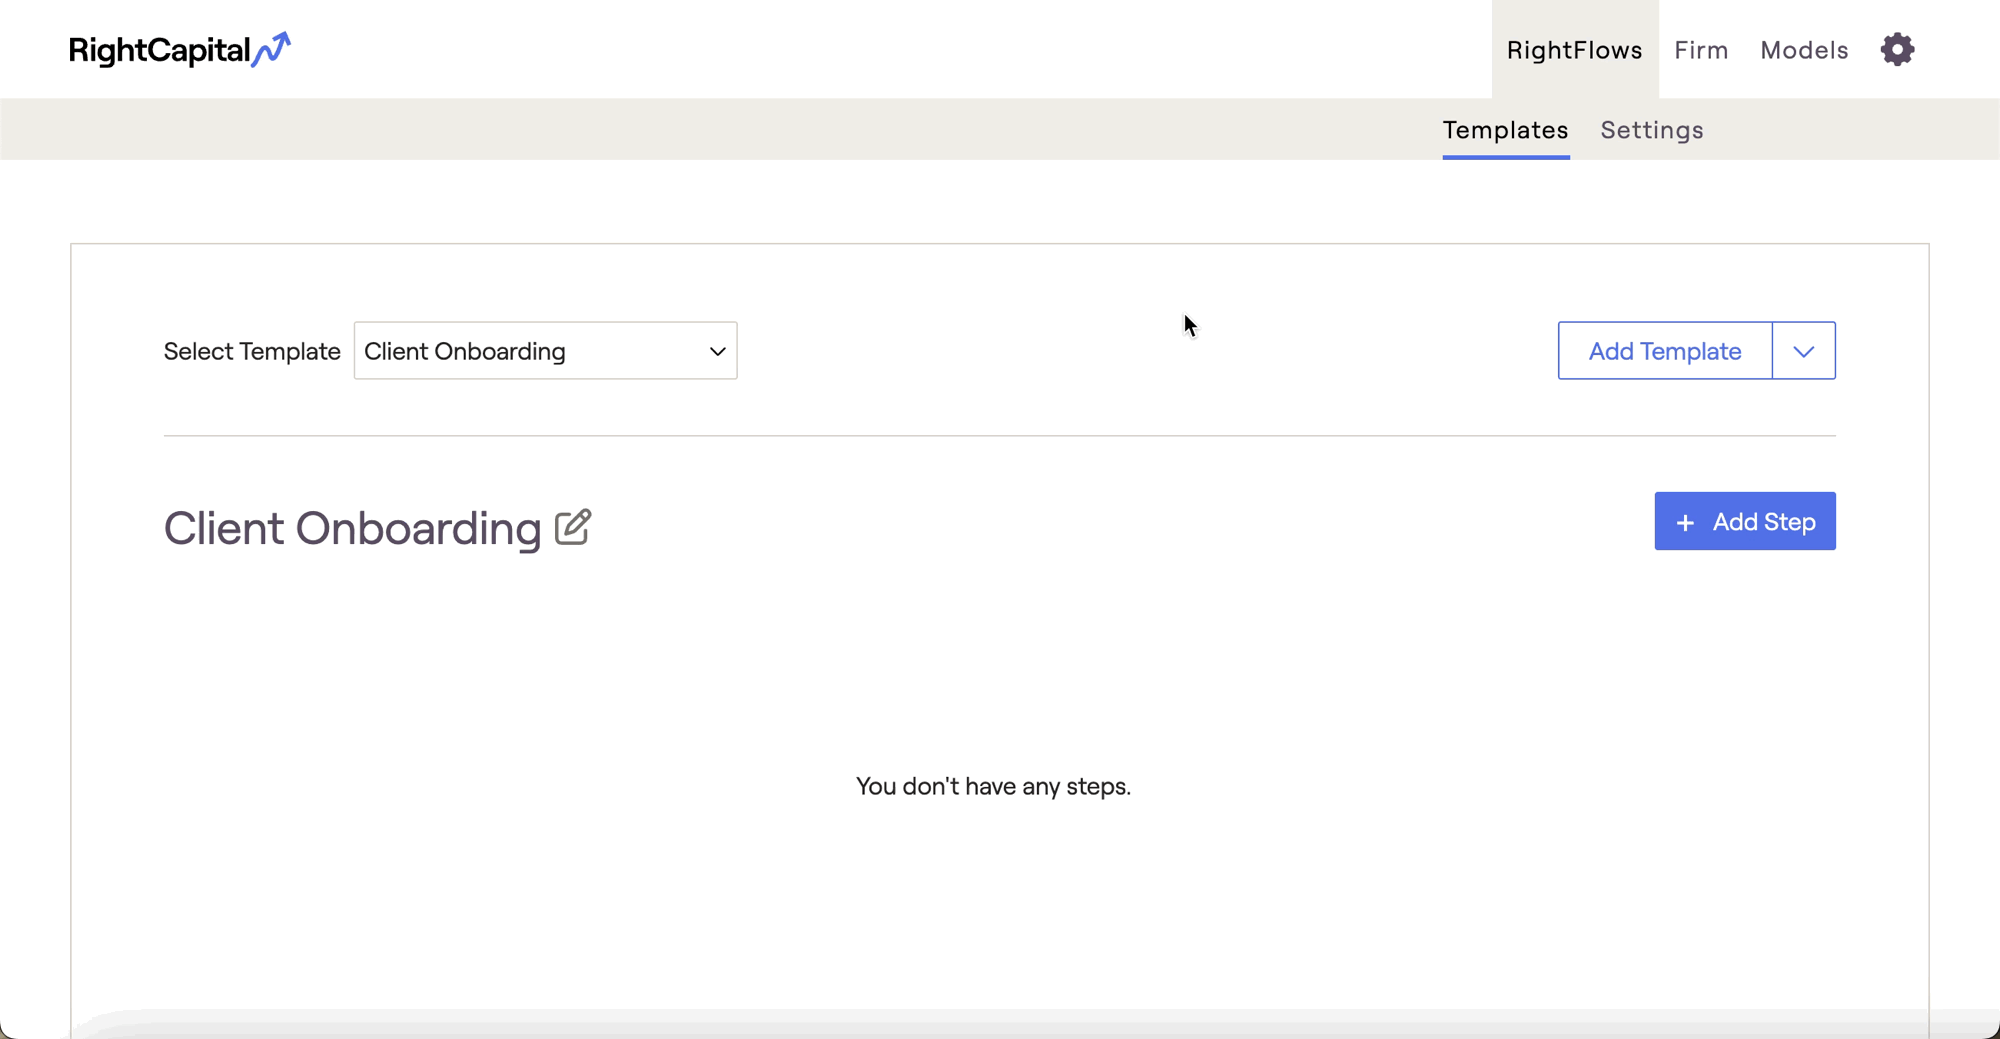Screen dimensions: 2000x1039
Task: Select the Templates sub-tab
Action: click(x=1505, y=130)
